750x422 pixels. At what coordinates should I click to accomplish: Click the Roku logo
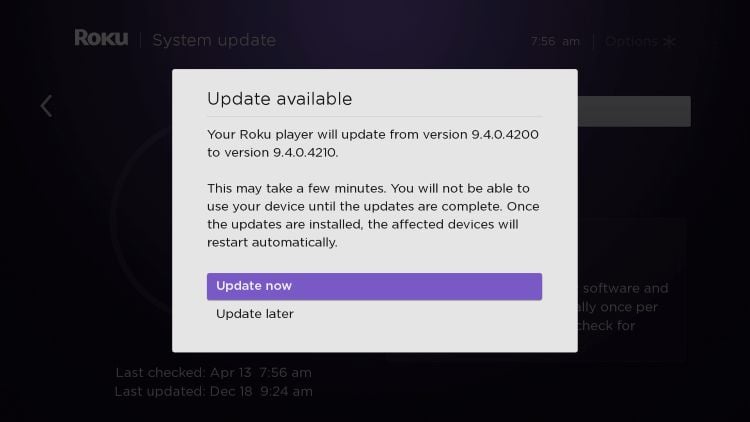(x=101, y=38)
